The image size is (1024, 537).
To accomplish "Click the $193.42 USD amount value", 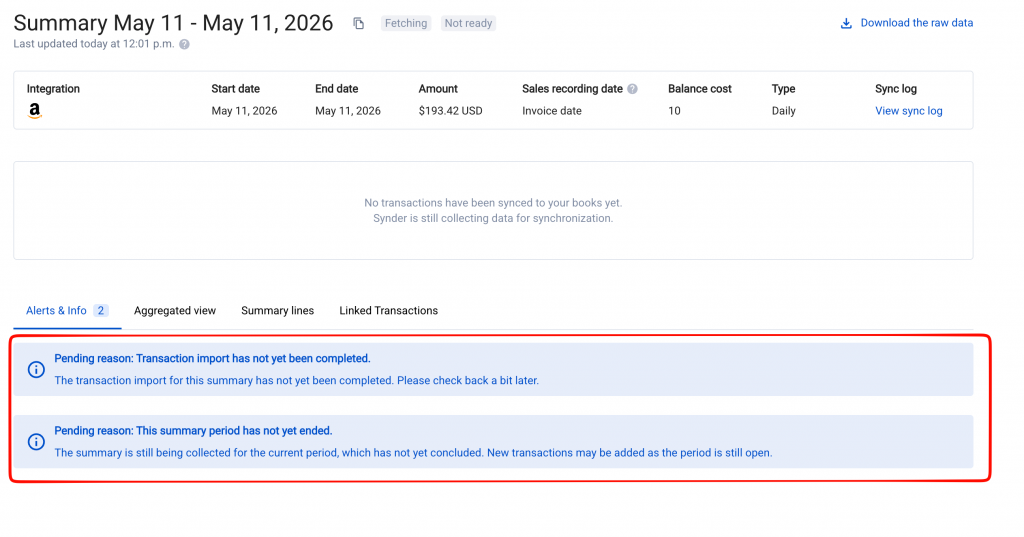I will (451, 111).
